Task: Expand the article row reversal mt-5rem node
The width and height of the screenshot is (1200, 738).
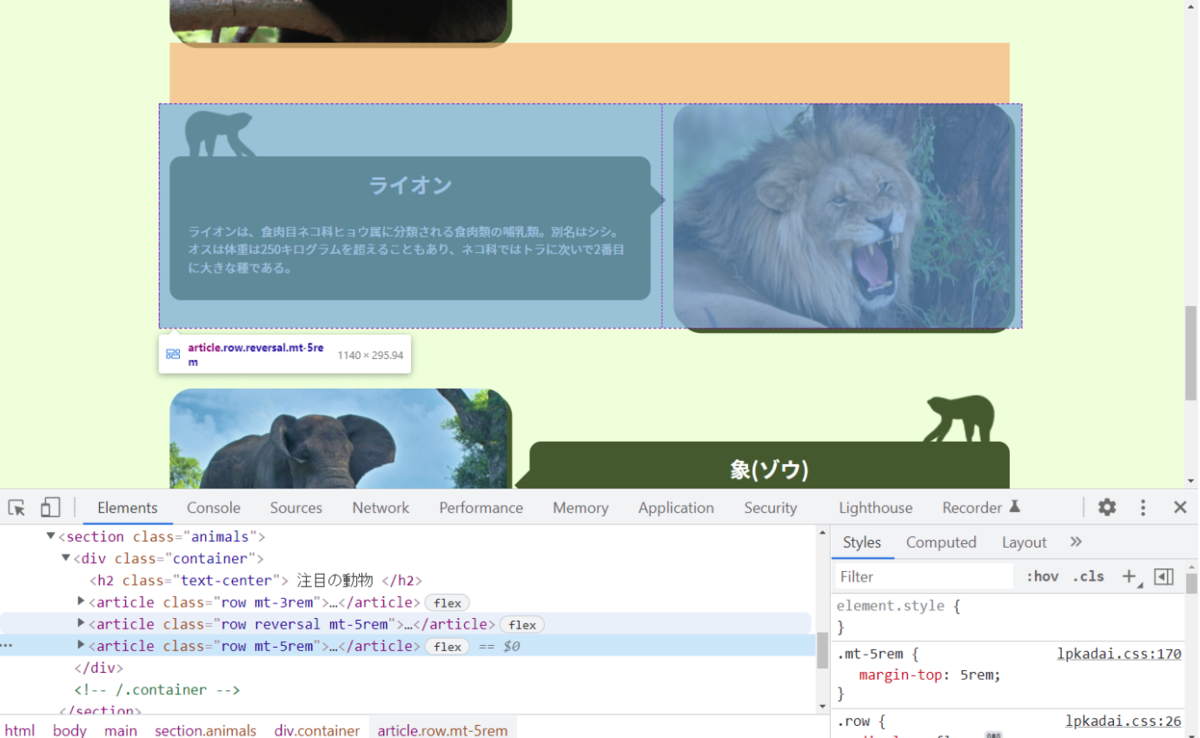Action: point(81,624)
